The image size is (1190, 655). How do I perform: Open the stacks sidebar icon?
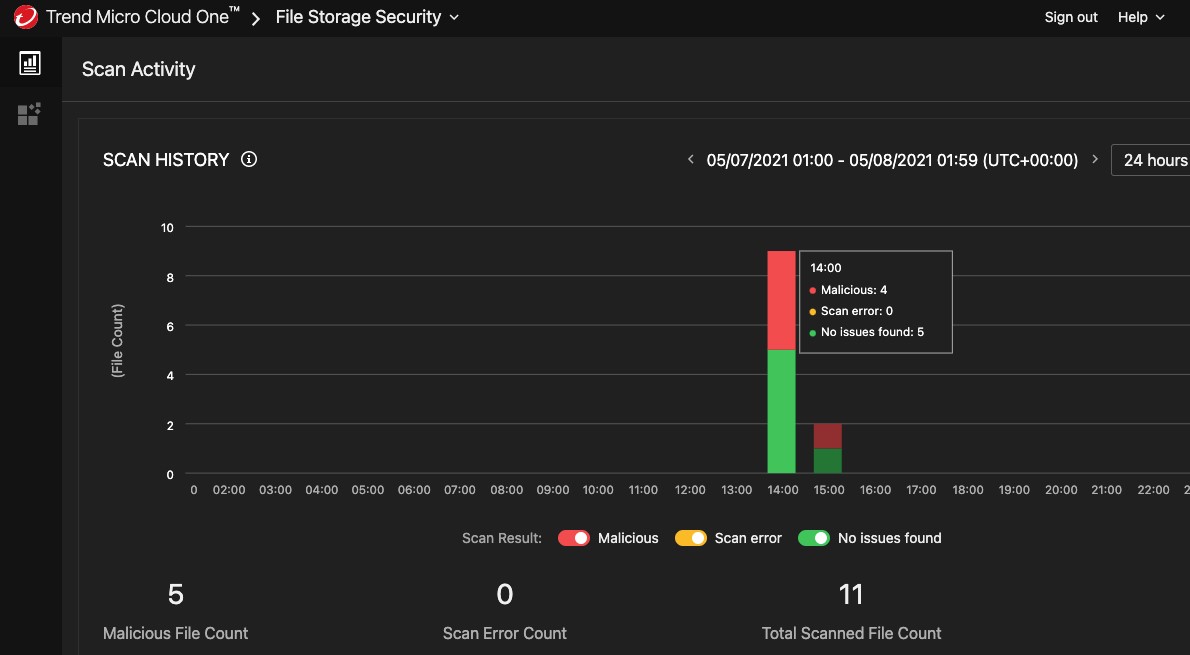coord(29,114)
